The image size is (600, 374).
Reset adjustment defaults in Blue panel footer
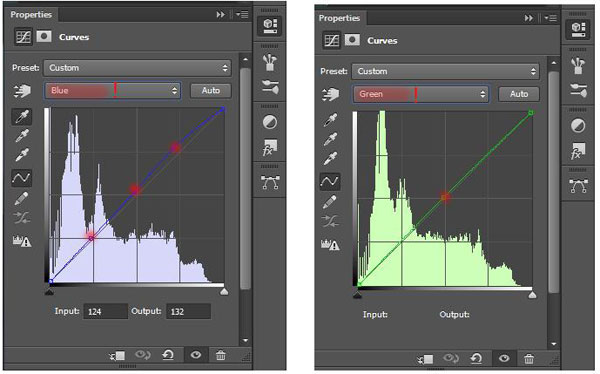[168, 355]
